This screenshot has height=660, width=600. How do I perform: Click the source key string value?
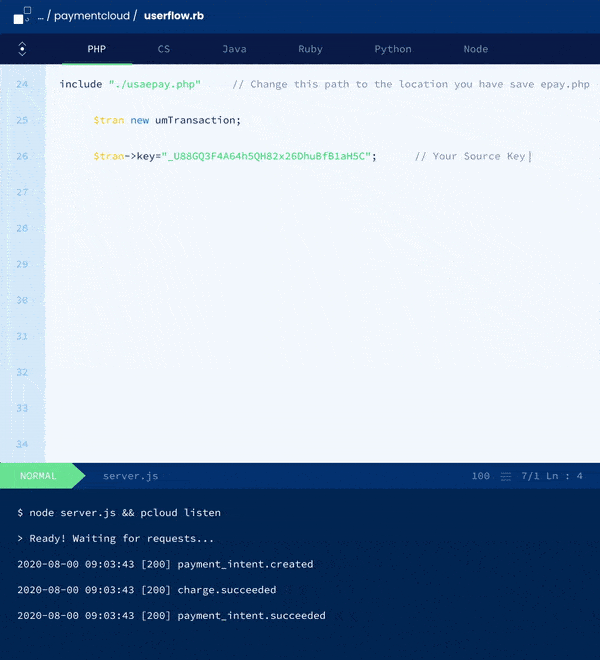coord(266,156)
